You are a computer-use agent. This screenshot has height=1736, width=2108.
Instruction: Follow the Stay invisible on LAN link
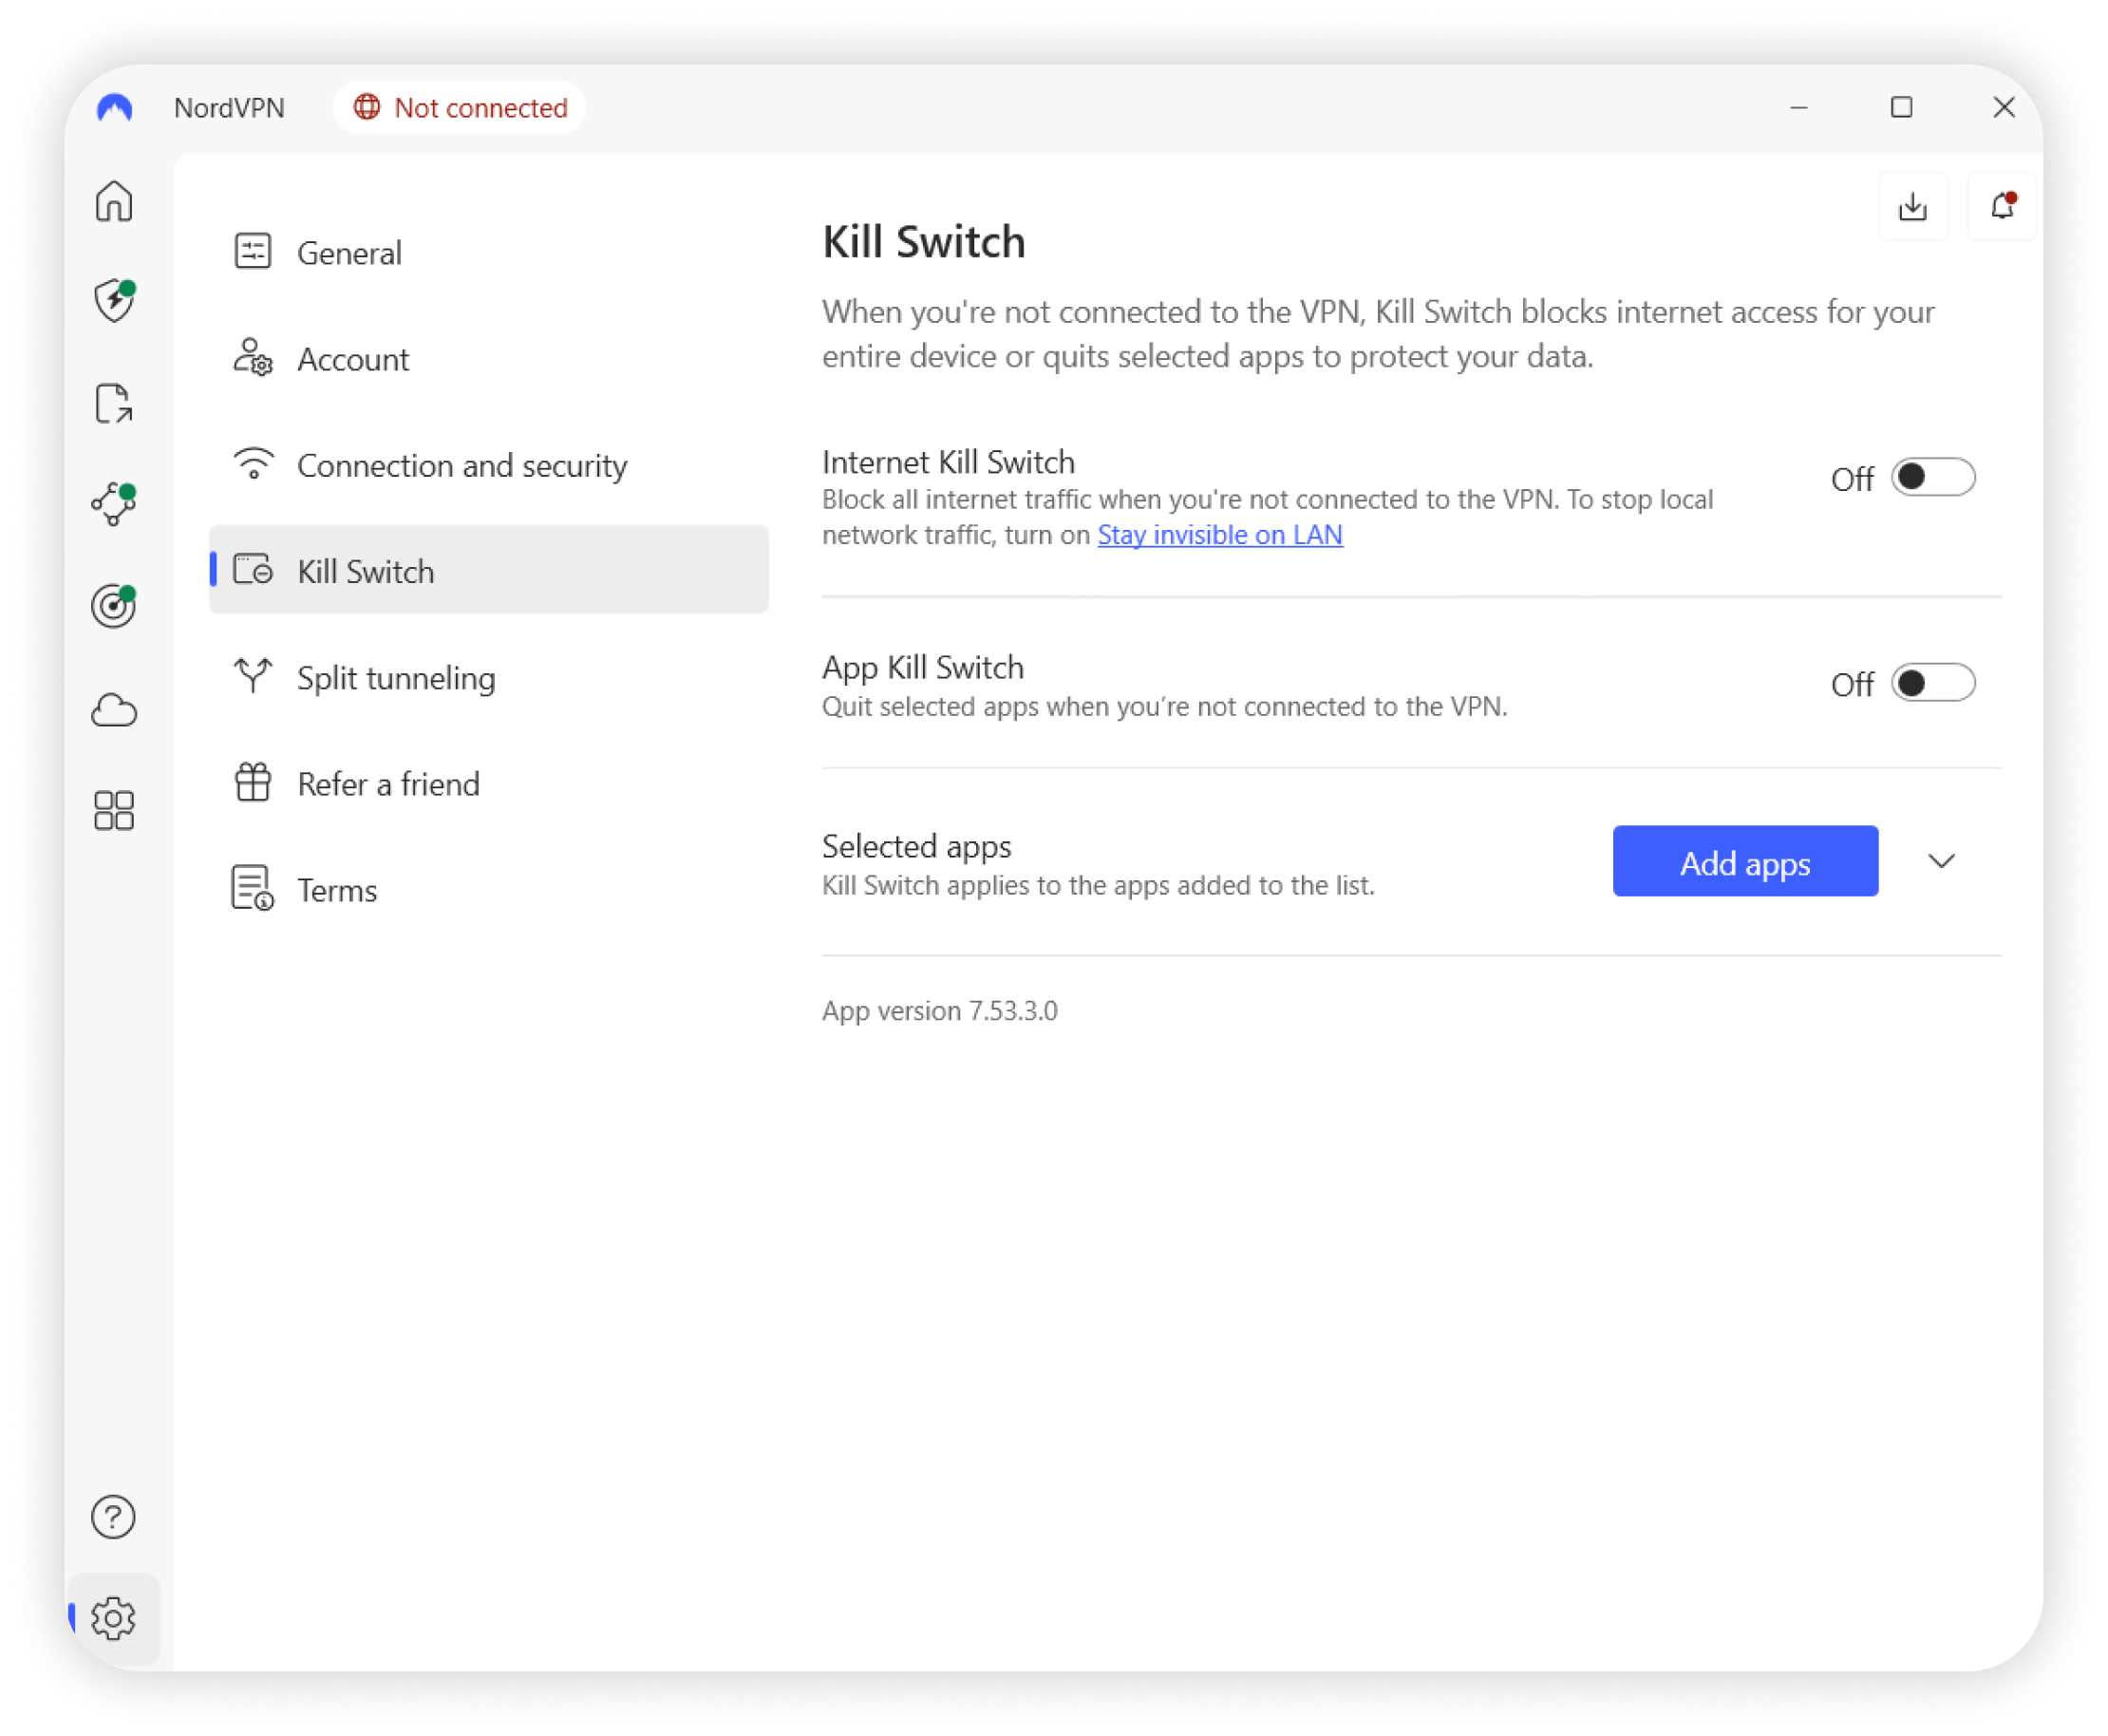(x=1219, y=535)
